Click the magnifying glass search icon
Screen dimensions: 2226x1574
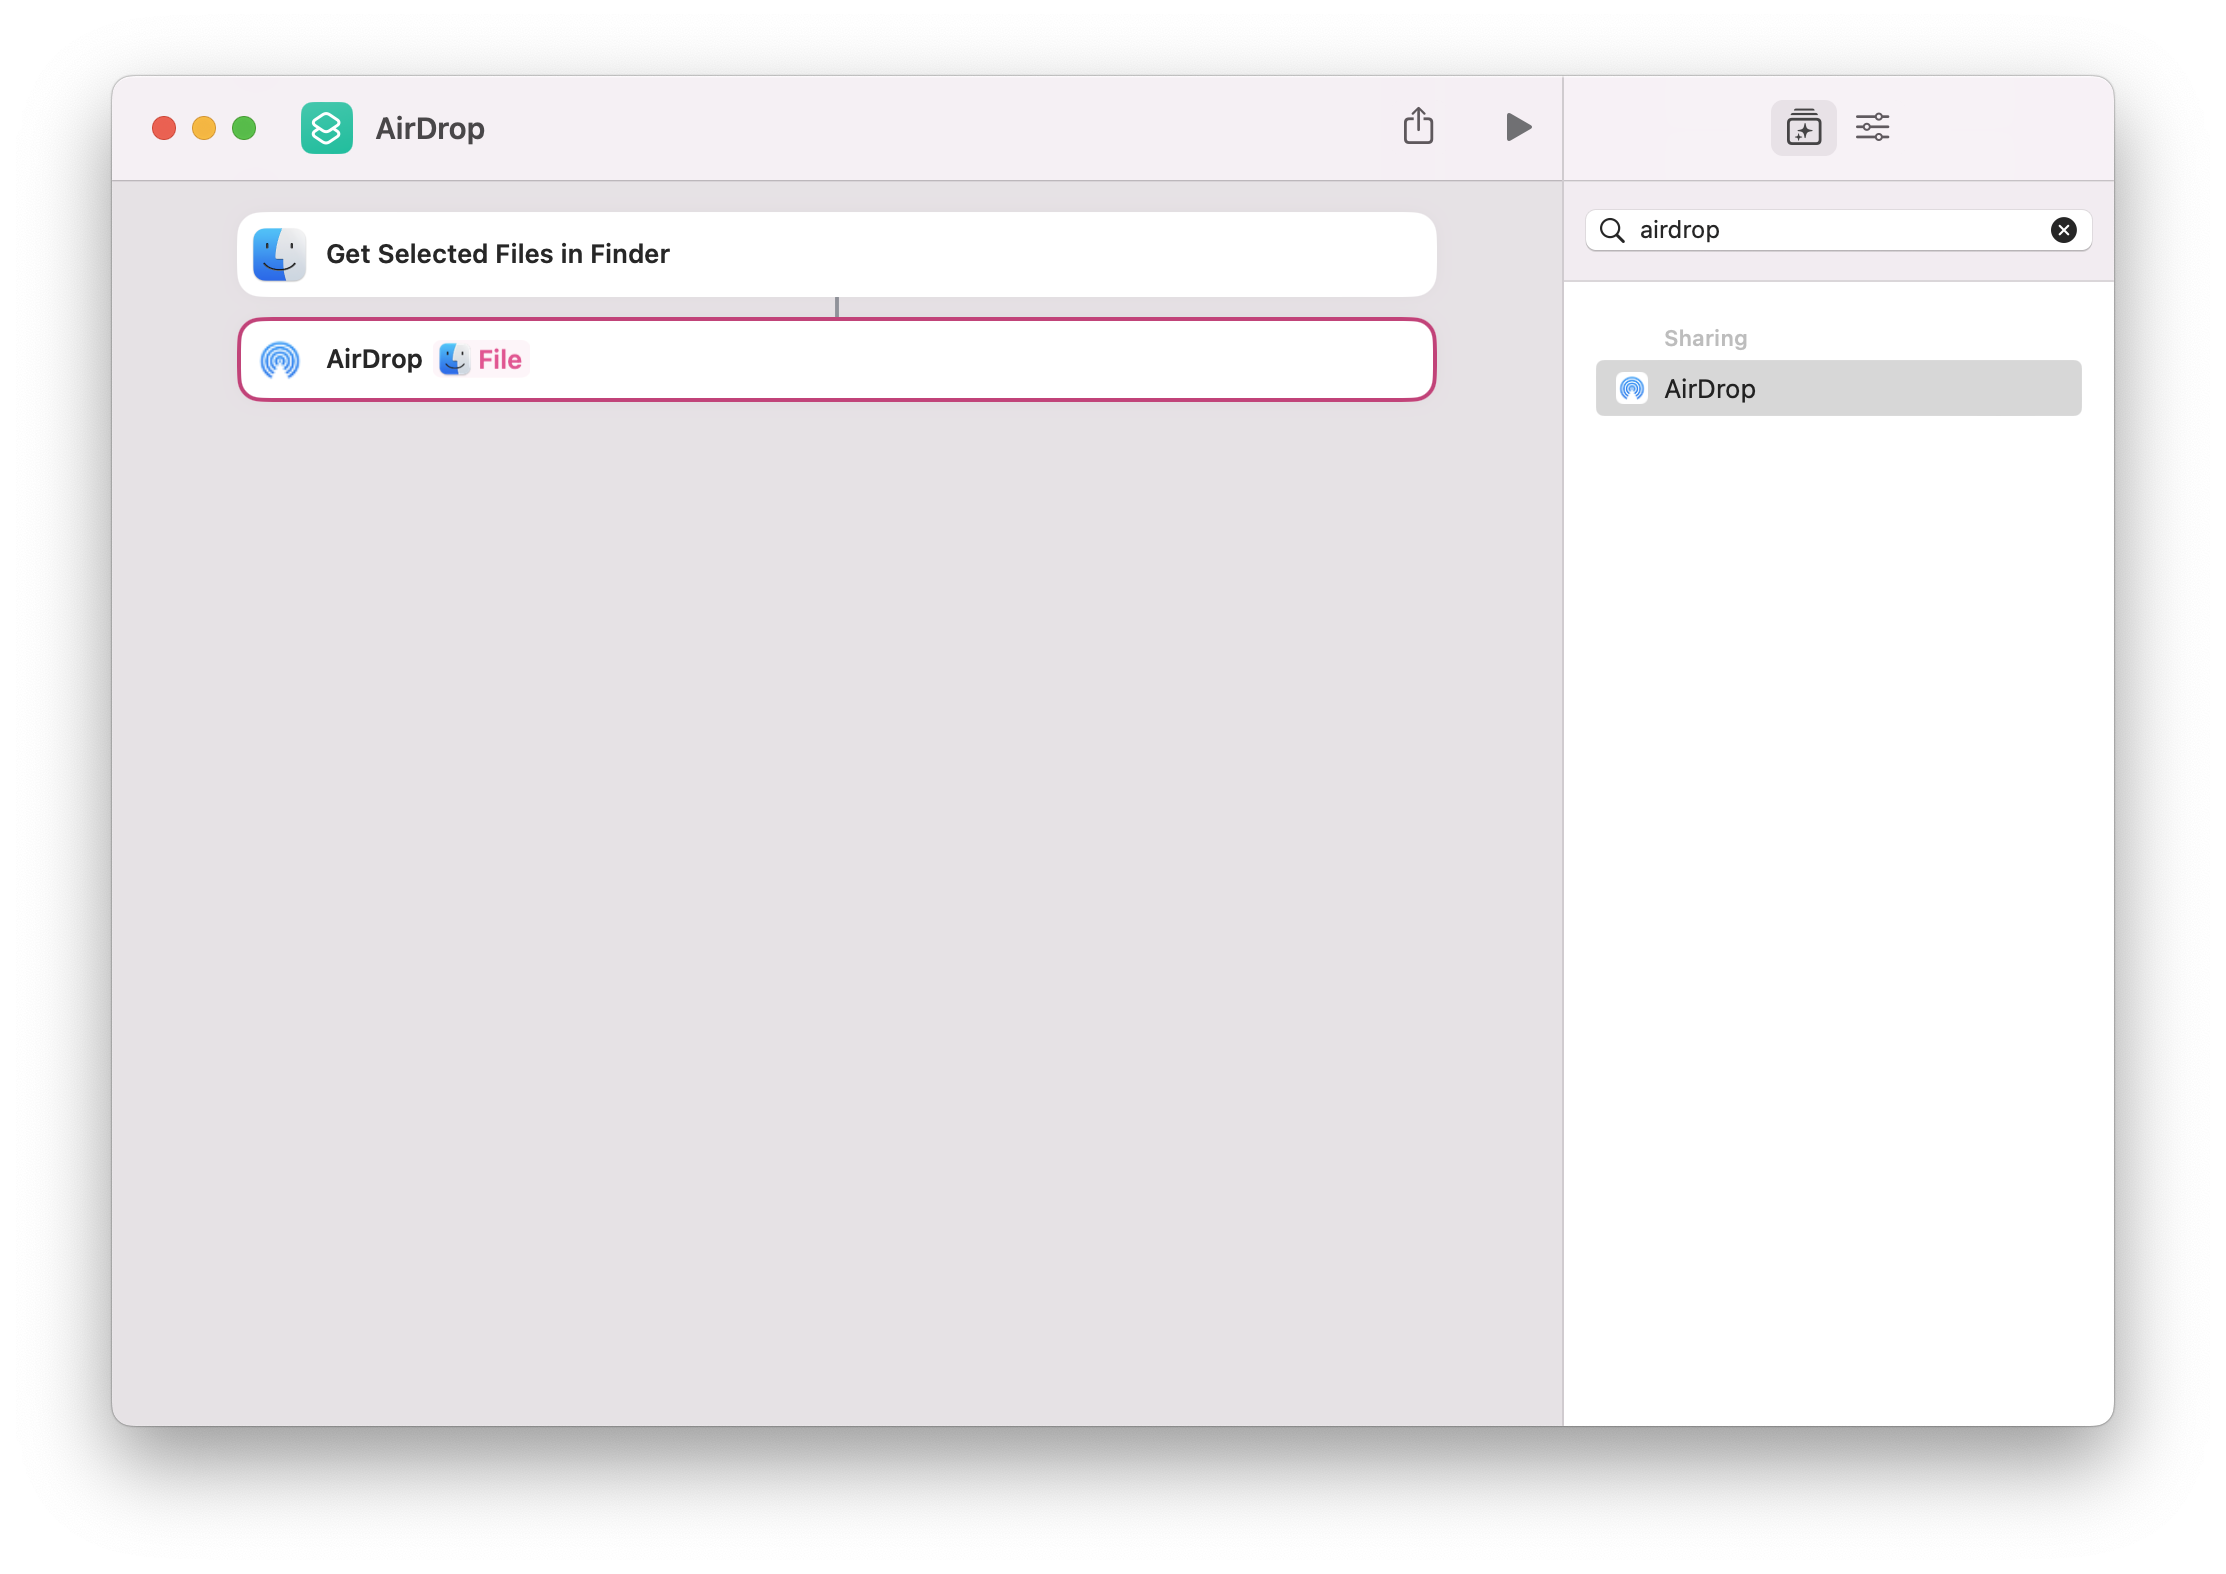pyautogui.click(x=1612, y=230)
